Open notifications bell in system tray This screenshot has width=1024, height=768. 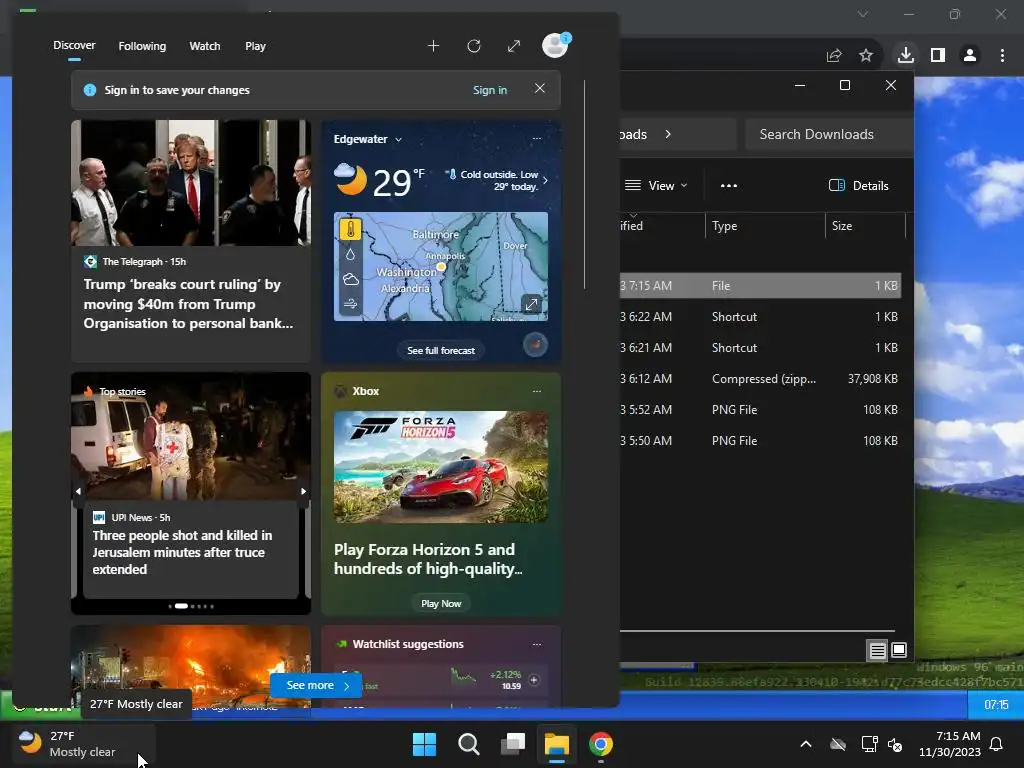pyautogui.click(x=997, y=744)
